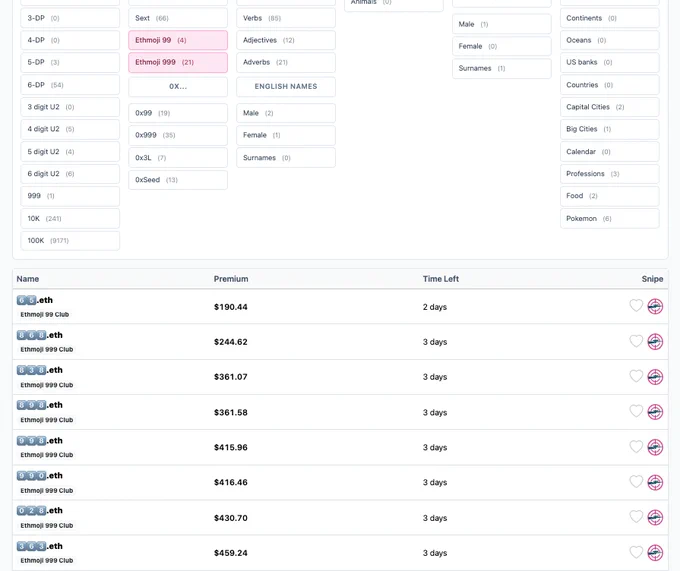The image size is (680, 571).
Task: Snipe the $361.07 premium name
Action: click(655, 377)
